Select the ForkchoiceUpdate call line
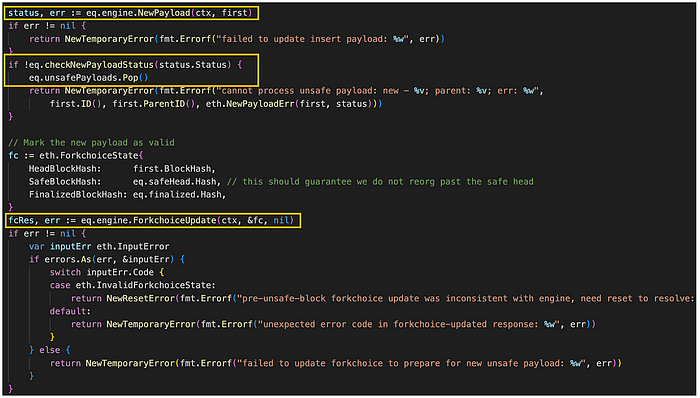The image size is (700, 398). click(151, 220)
